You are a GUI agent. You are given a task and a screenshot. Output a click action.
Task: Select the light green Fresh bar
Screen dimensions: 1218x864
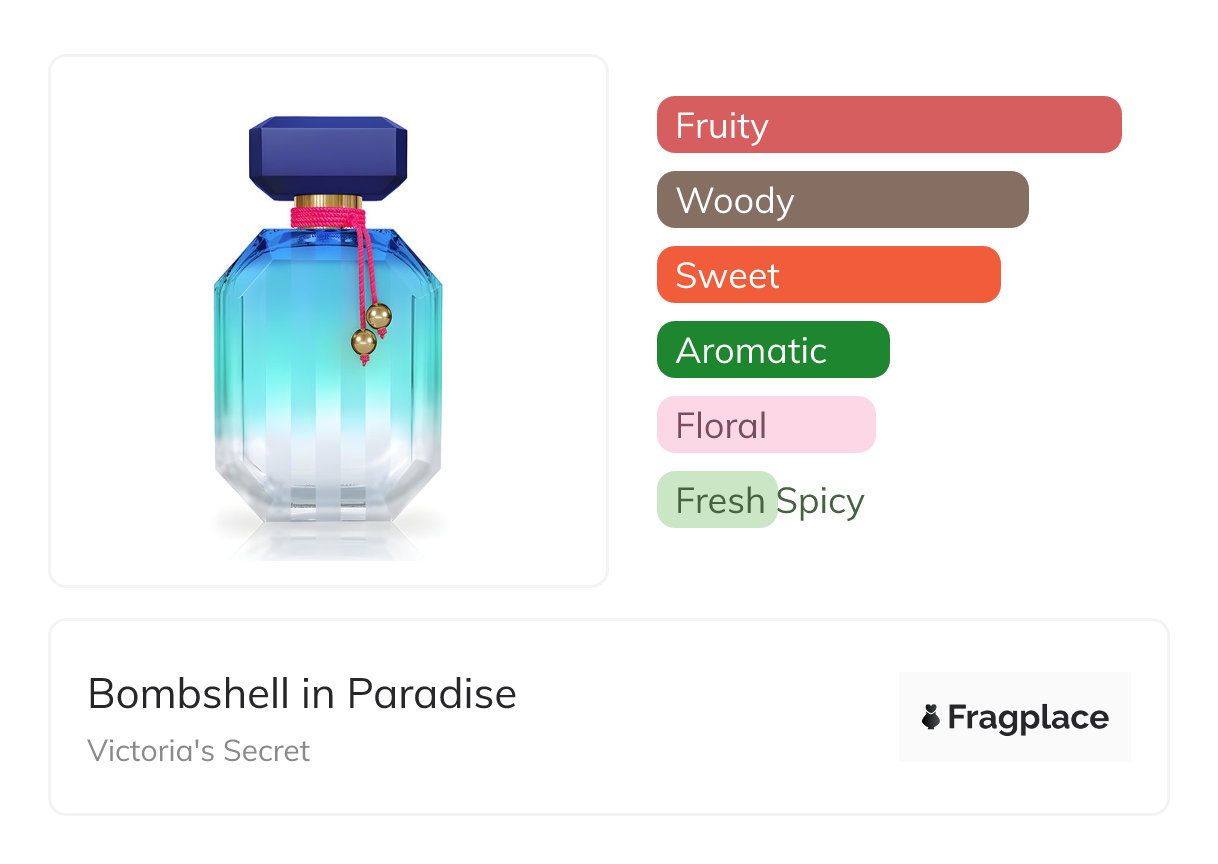pyautogui.click(x=716, y=500)
